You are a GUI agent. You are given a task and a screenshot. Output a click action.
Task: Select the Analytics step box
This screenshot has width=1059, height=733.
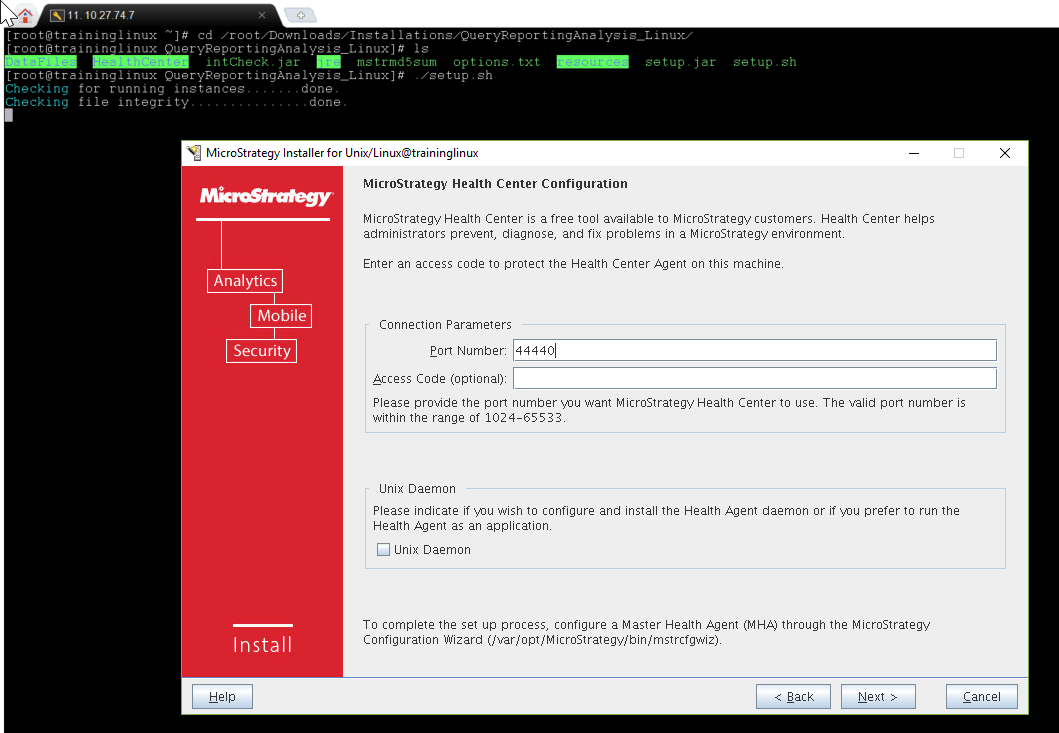[245, 281]
